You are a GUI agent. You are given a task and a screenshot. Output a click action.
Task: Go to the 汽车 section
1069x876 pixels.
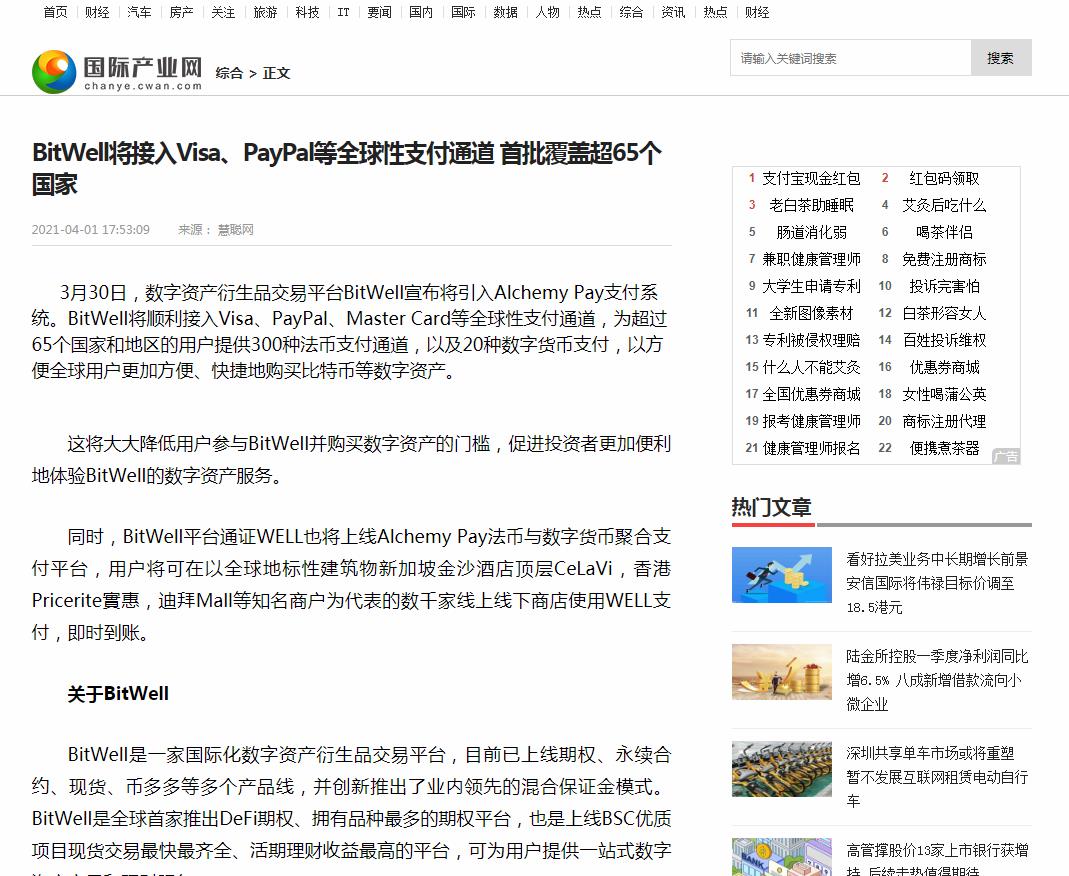(x=139, y=12)
